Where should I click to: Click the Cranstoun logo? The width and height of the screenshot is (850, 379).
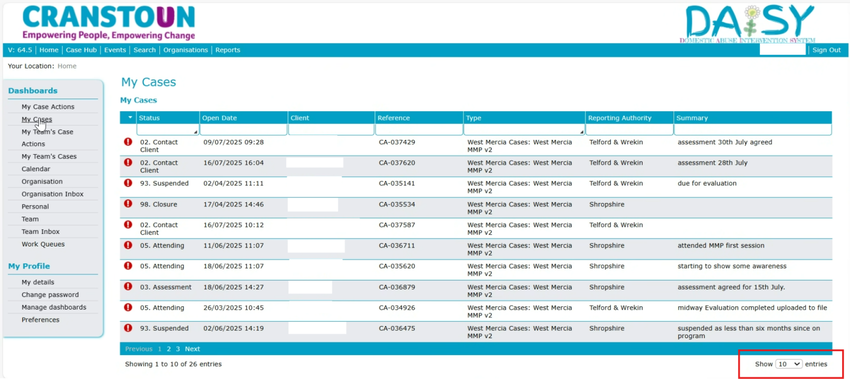(x=108, y=22)
